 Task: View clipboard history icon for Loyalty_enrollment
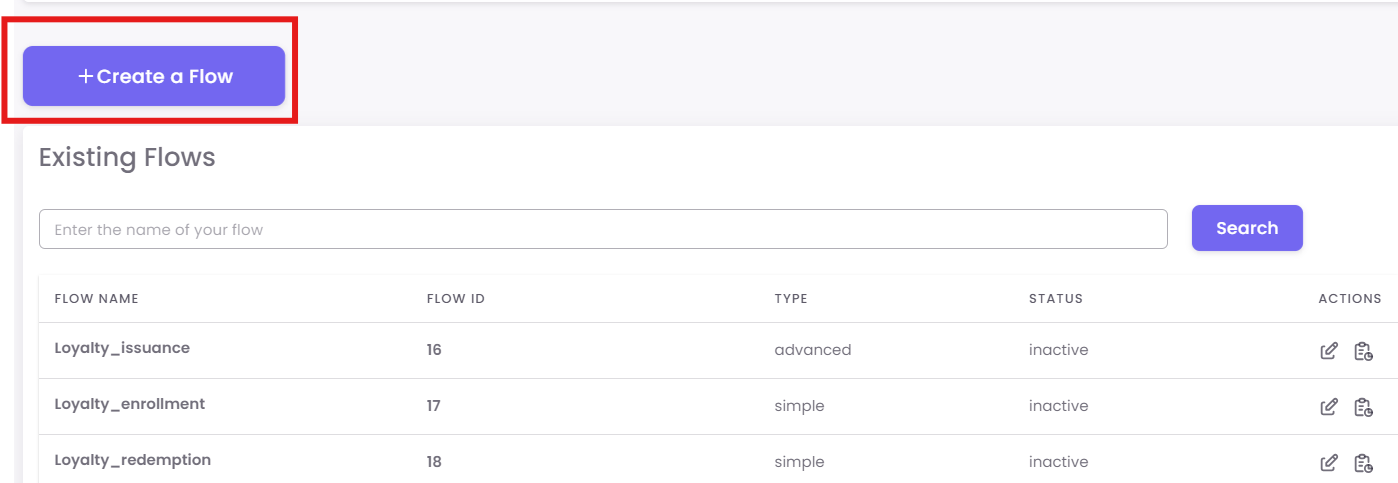click(x=1363, y=407)
